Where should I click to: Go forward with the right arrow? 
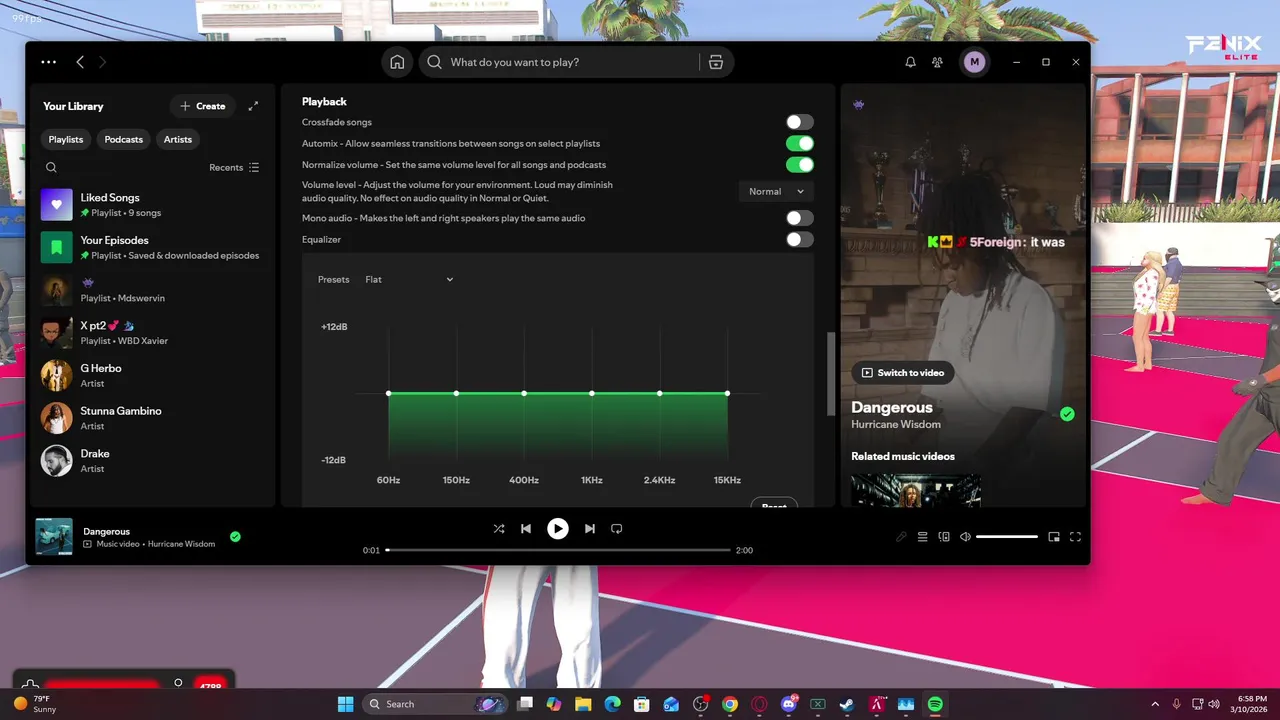[x=102, y=62]
